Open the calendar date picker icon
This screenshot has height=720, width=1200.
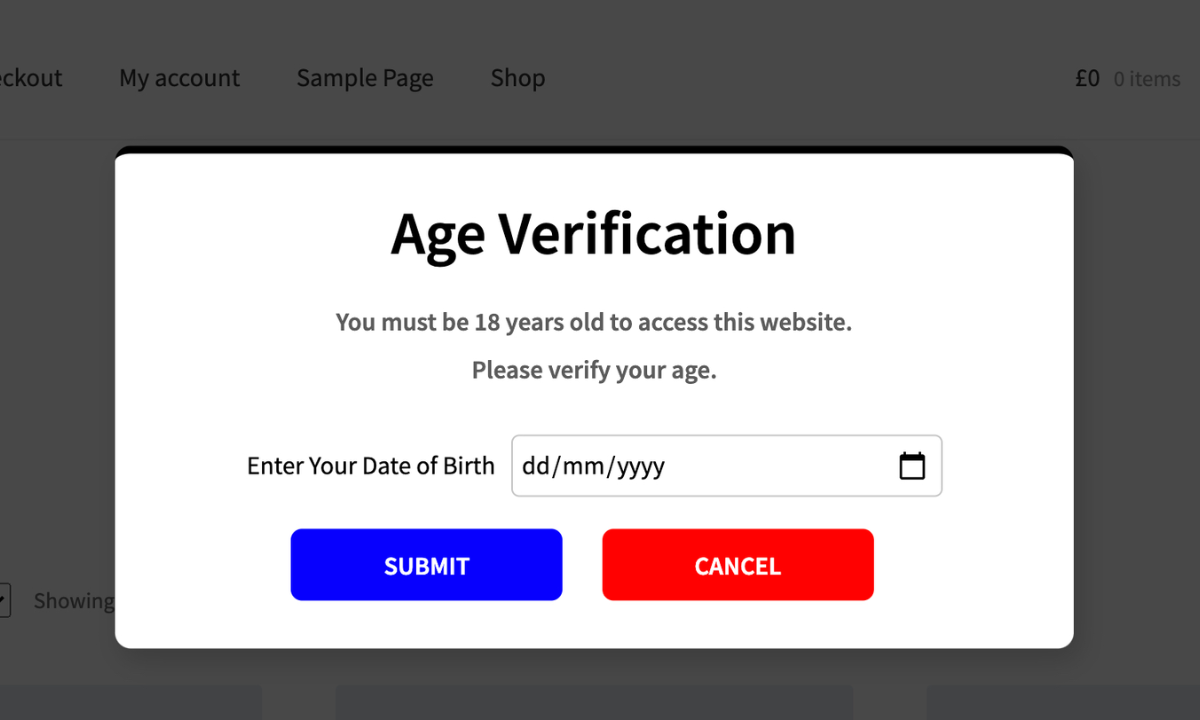coord(912,466)
